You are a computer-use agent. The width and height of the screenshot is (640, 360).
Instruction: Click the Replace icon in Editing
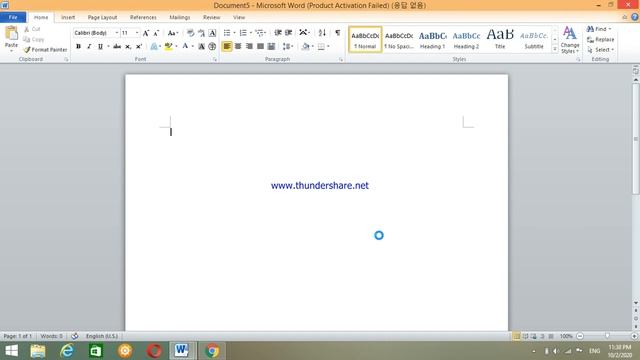[590, 39]
